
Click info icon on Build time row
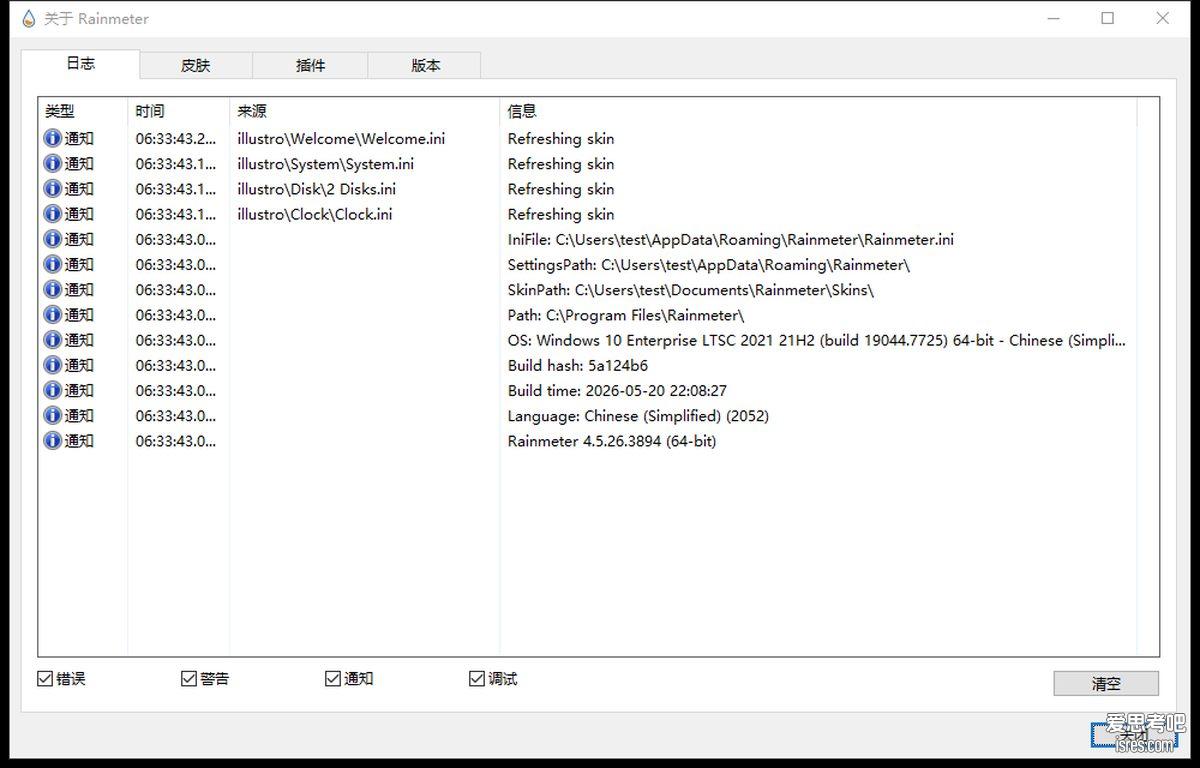click(53, 390)
